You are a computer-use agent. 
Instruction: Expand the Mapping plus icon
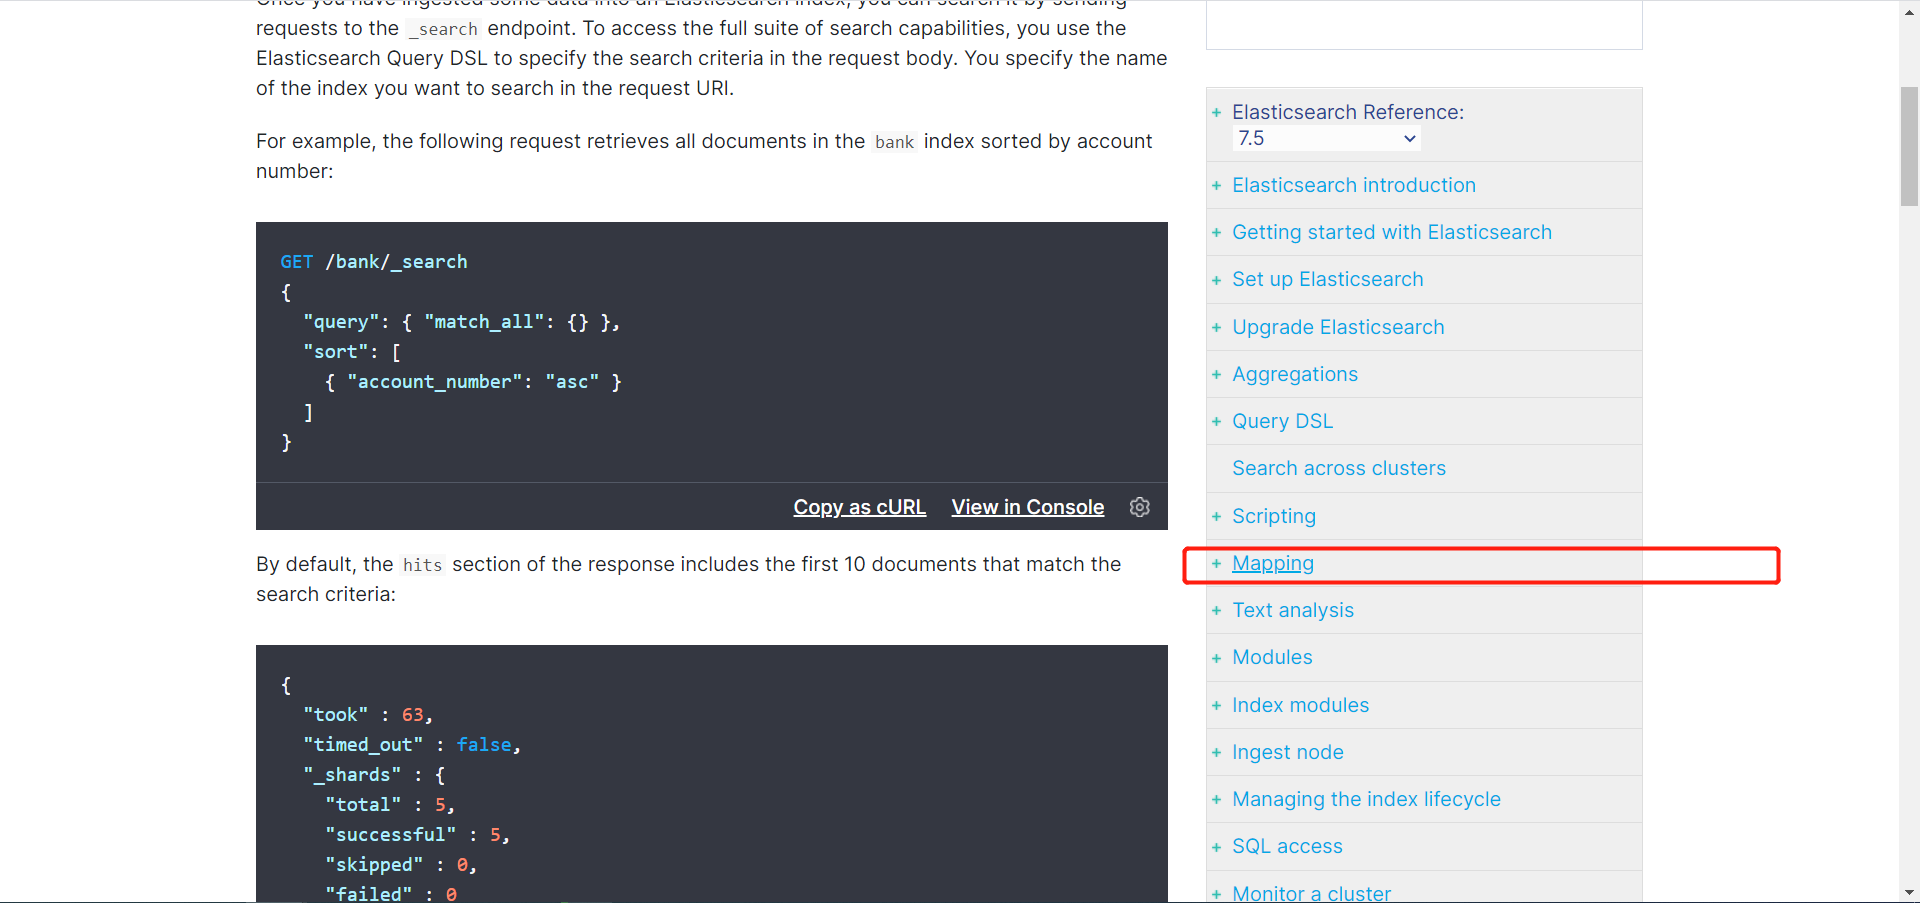tap(1216, 563)
